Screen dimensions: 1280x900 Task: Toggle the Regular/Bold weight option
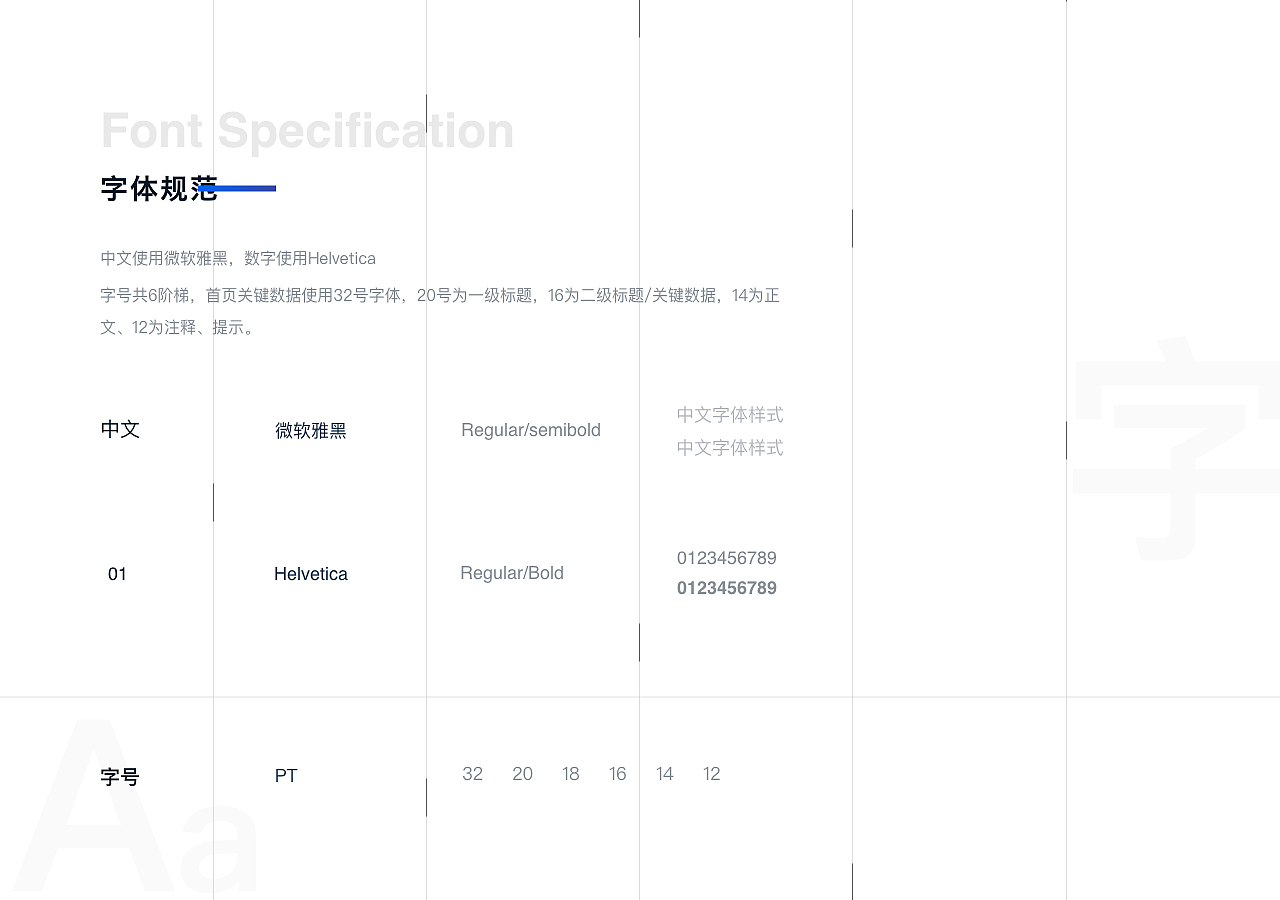(512, 572)
